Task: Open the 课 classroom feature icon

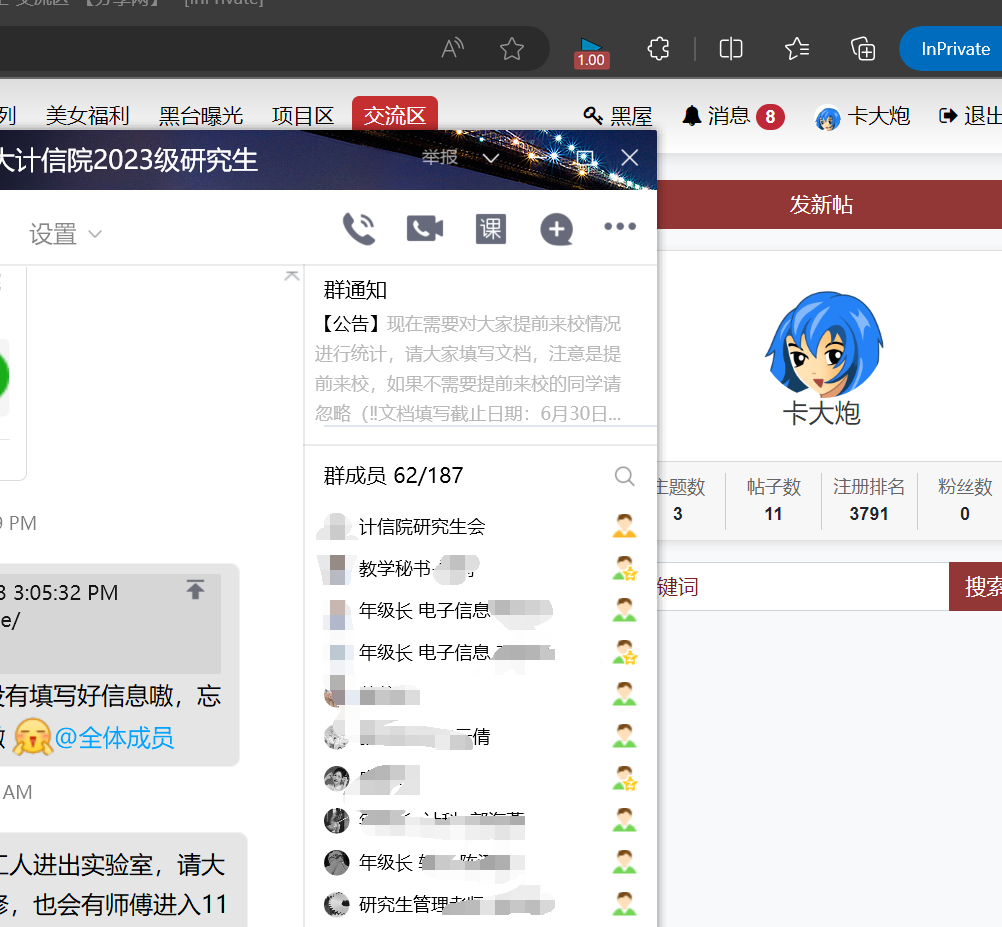Action: (490, 229)
